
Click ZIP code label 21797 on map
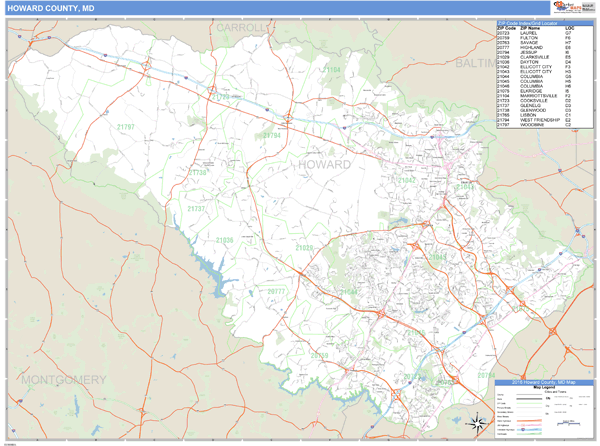pos(126,127)
